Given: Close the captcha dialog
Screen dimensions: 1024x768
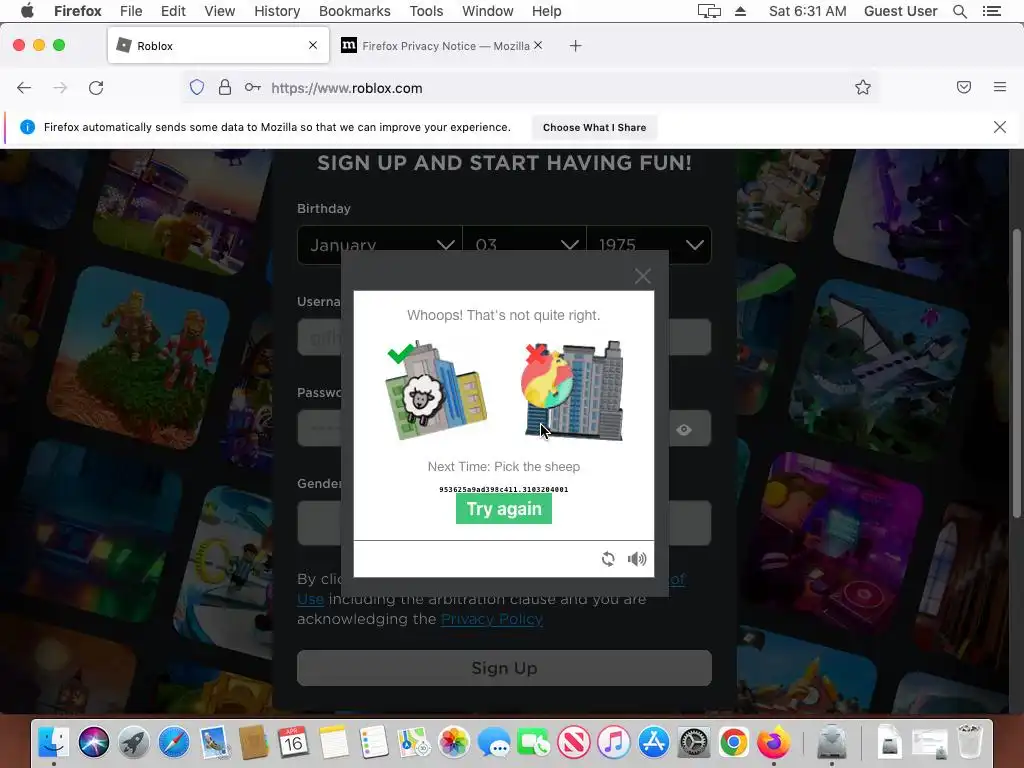Looking at the screenshot, I should point(643,276).
